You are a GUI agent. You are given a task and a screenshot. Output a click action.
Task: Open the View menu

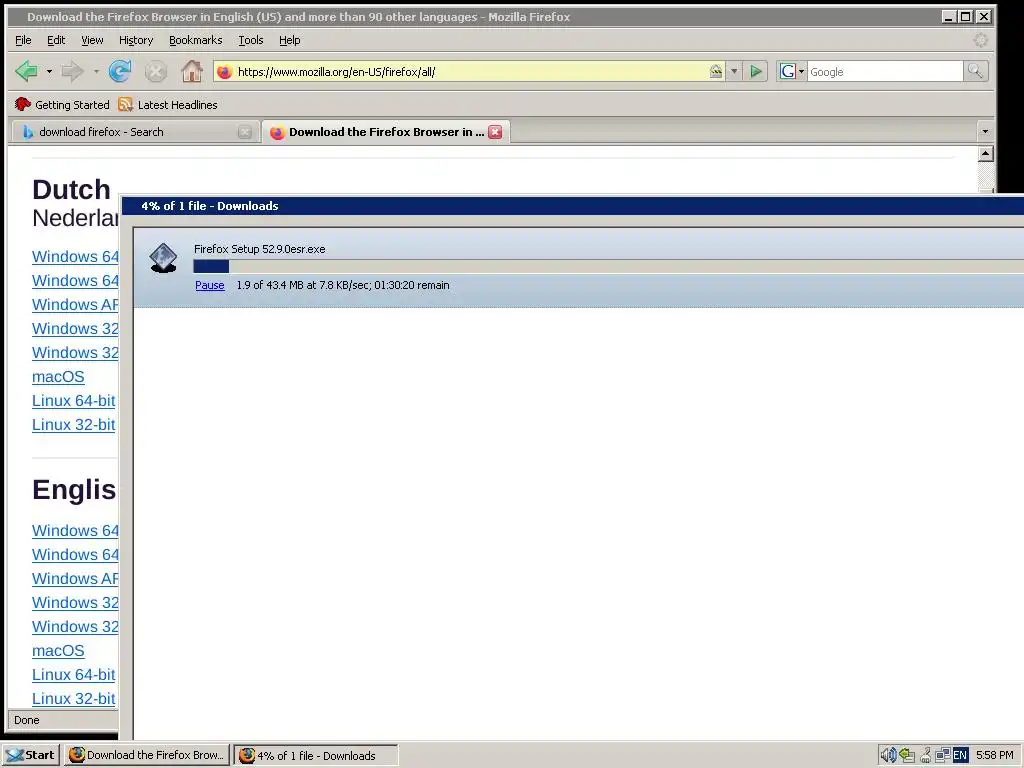pos(92,40)
